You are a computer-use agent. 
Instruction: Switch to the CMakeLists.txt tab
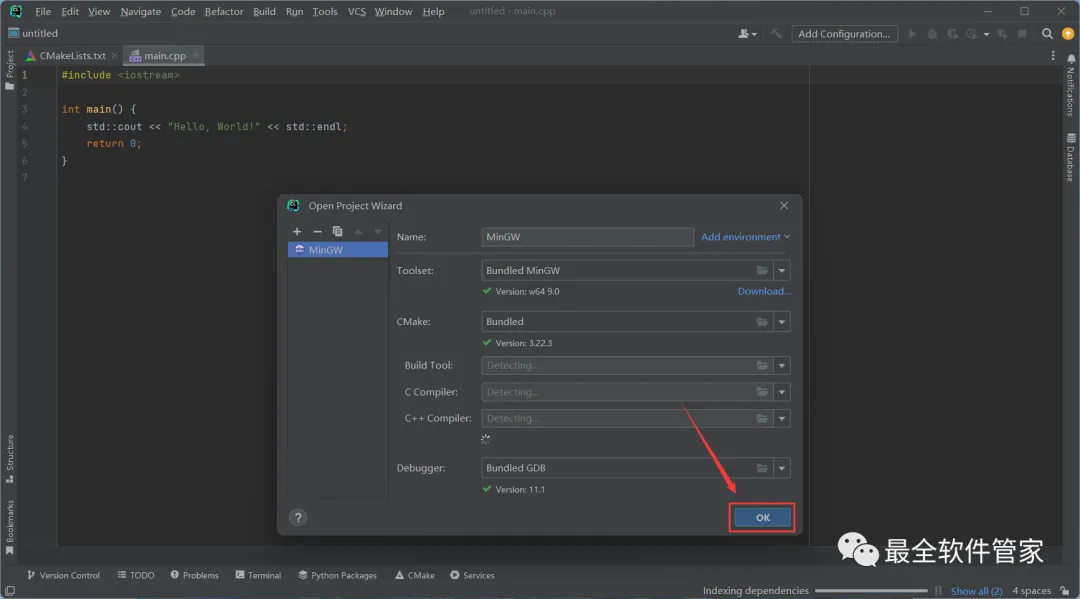point(72,56)
